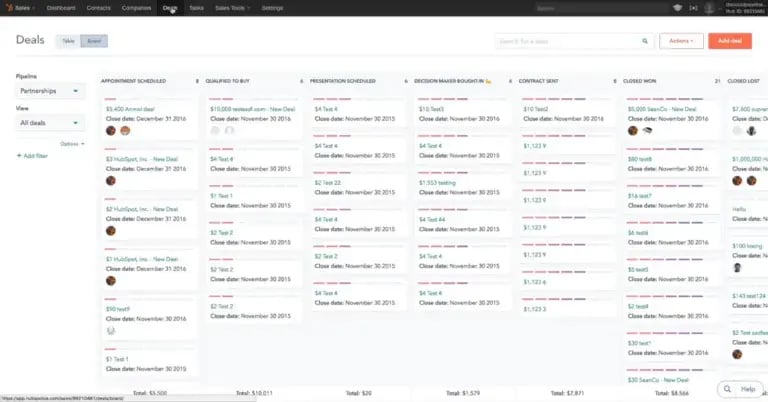The width and height of the screenshot is (768, 402).
Task: Open Contacts in navigation
Action: (x=98, y=8)
